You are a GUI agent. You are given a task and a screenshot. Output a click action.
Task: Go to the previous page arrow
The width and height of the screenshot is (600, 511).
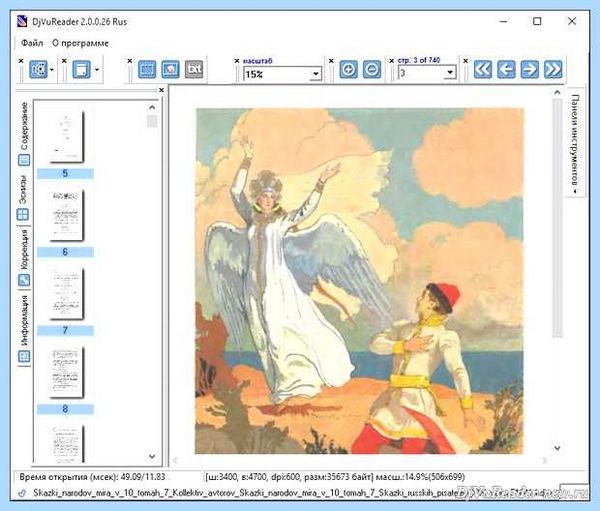(x=506, y=70)
